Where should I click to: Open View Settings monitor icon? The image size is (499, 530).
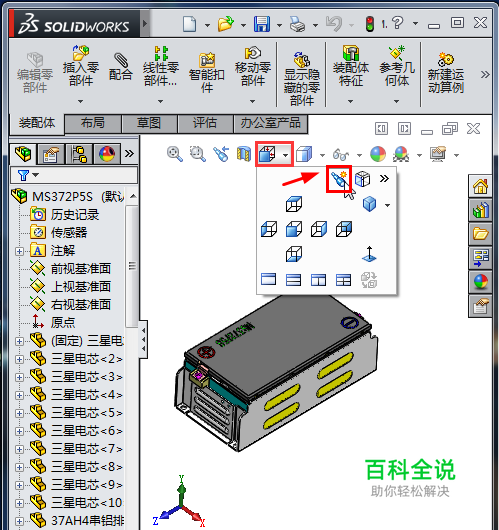click(x=438, y=154)
